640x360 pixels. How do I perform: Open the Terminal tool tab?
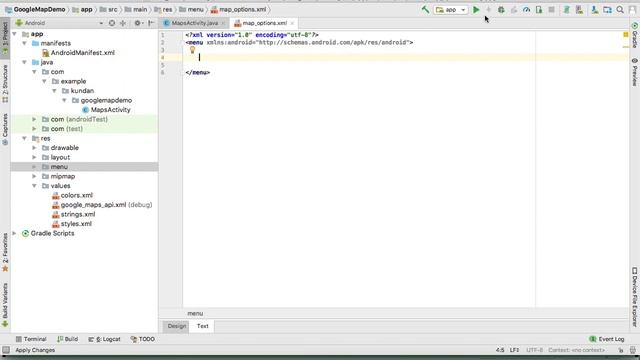(31, 339)
